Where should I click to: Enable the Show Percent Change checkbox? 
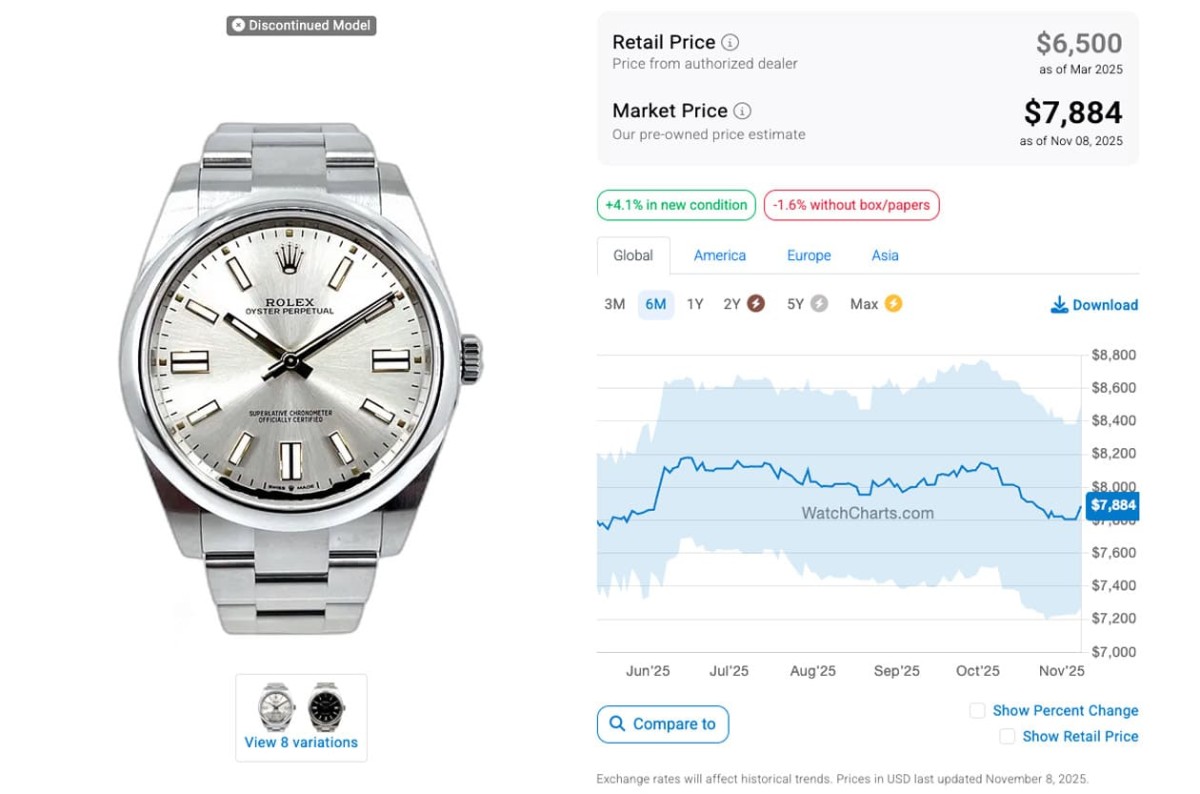[x=977, y=710]
